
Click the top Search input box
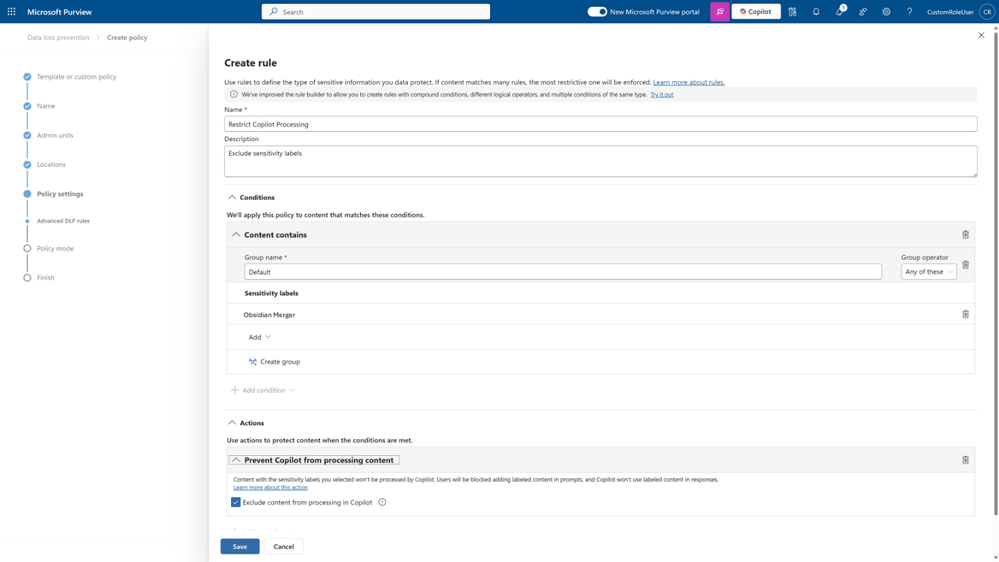(x=376, y=11)
